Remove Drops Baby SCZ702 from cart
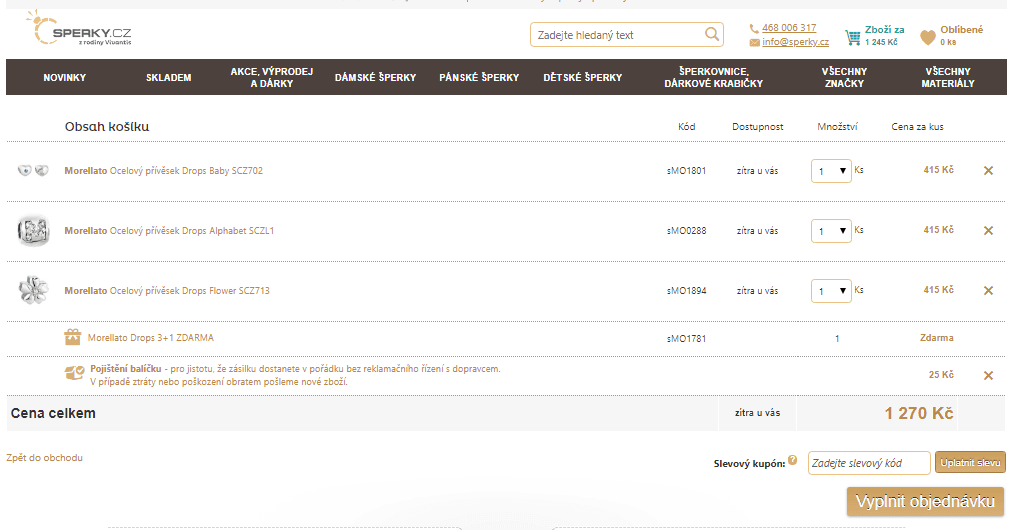The image size is (1018, 530). tap(988, 171)
